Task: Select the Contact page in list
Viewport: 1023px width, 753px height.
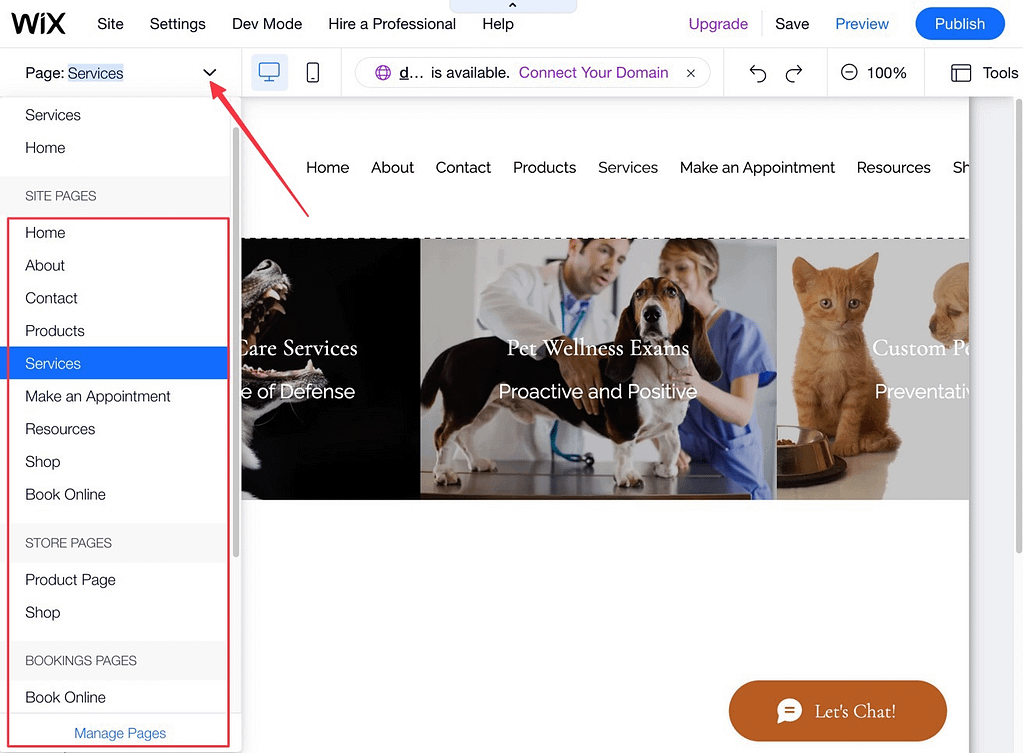Action: [x=117, y=298]
